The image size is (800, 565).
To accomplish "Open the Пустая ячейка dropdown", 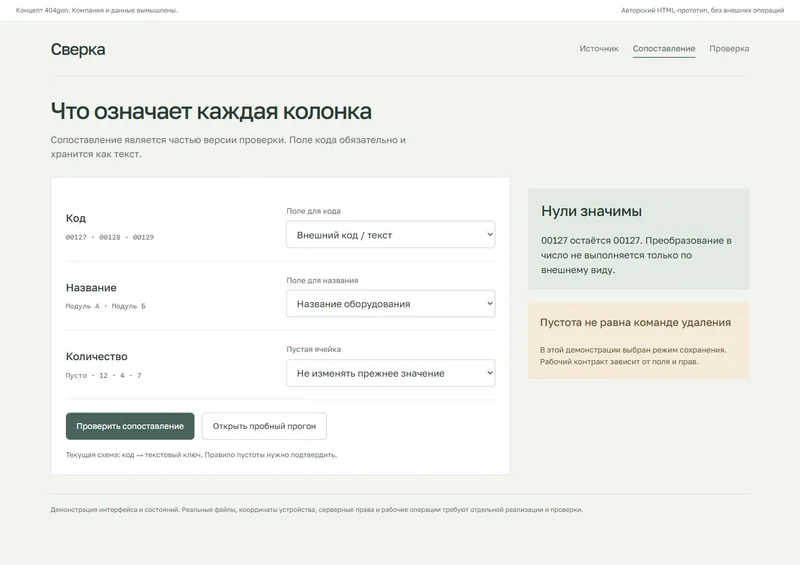I will (390, 373).
